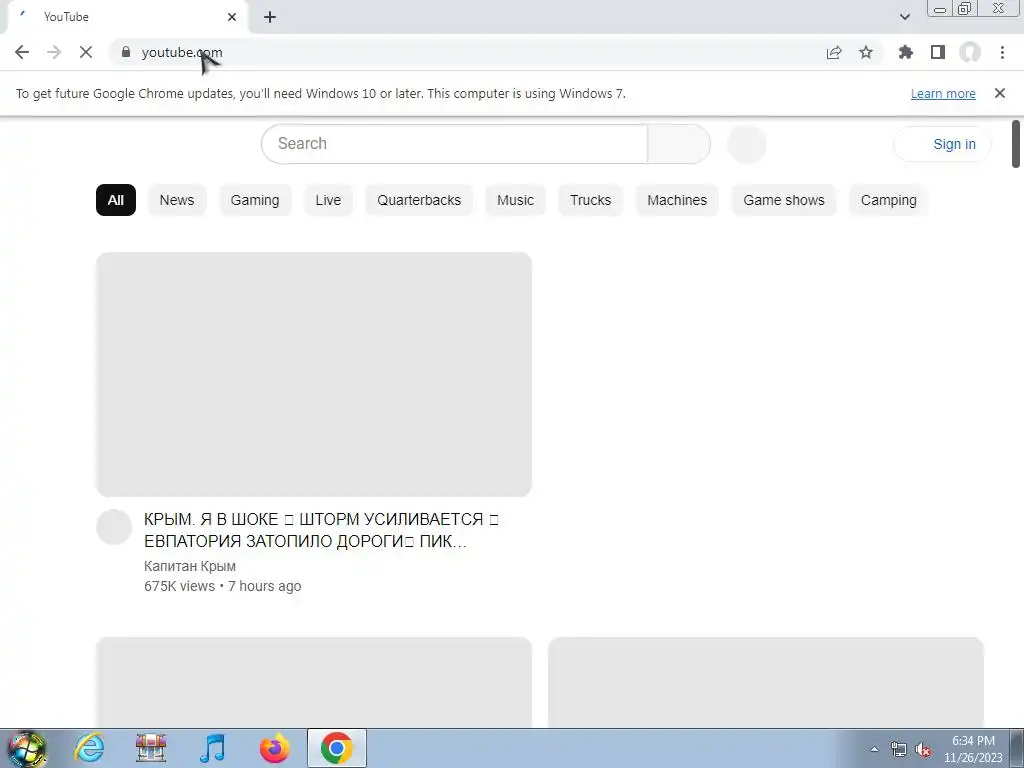
Task: Close the YouTube tab
Action: (232, 17)
